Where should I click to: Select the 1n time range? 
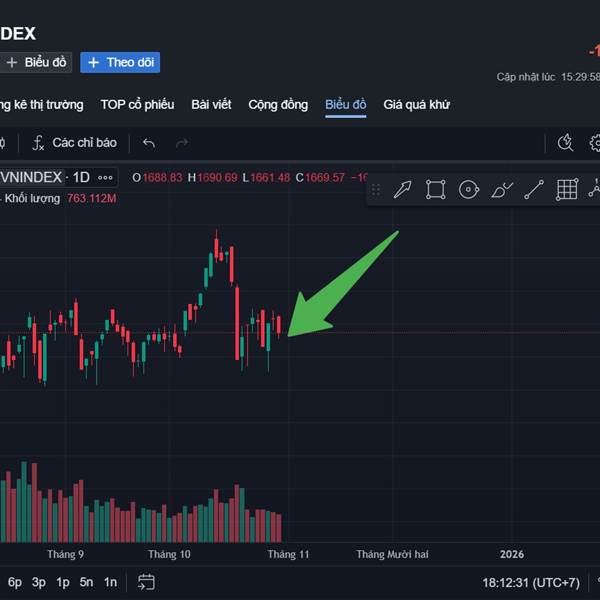coord(110,582)
